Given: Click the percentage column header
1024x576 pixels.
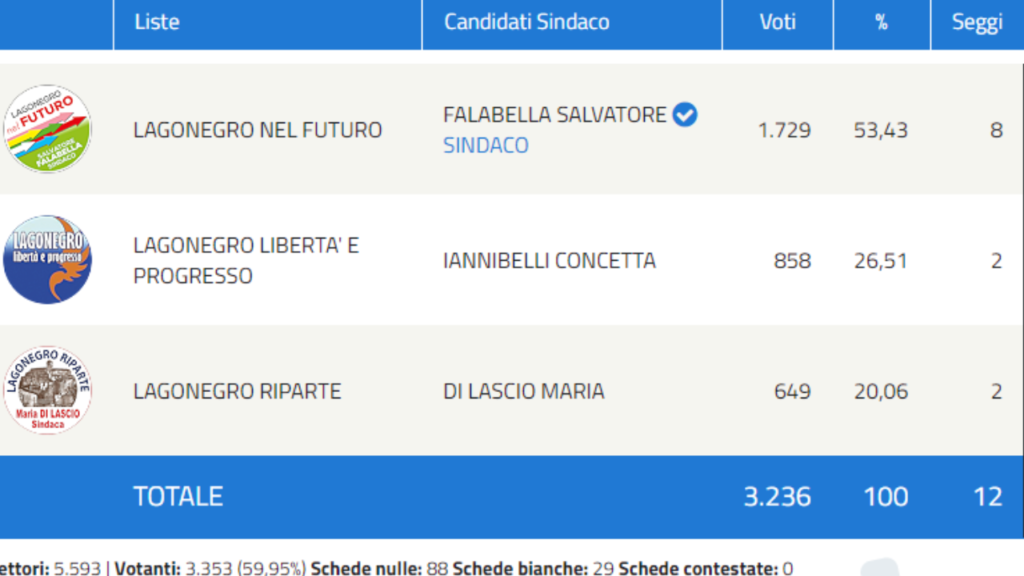Looking at the screenshot, I should 881,22.
